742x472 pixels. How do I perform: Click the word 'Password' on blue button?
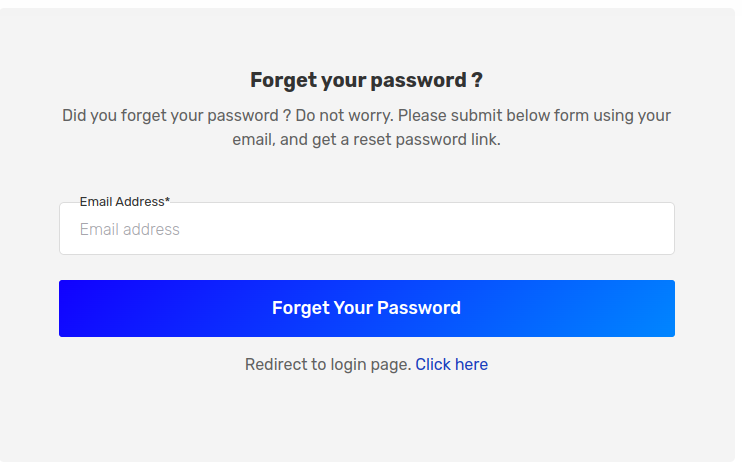click(419, 308)
